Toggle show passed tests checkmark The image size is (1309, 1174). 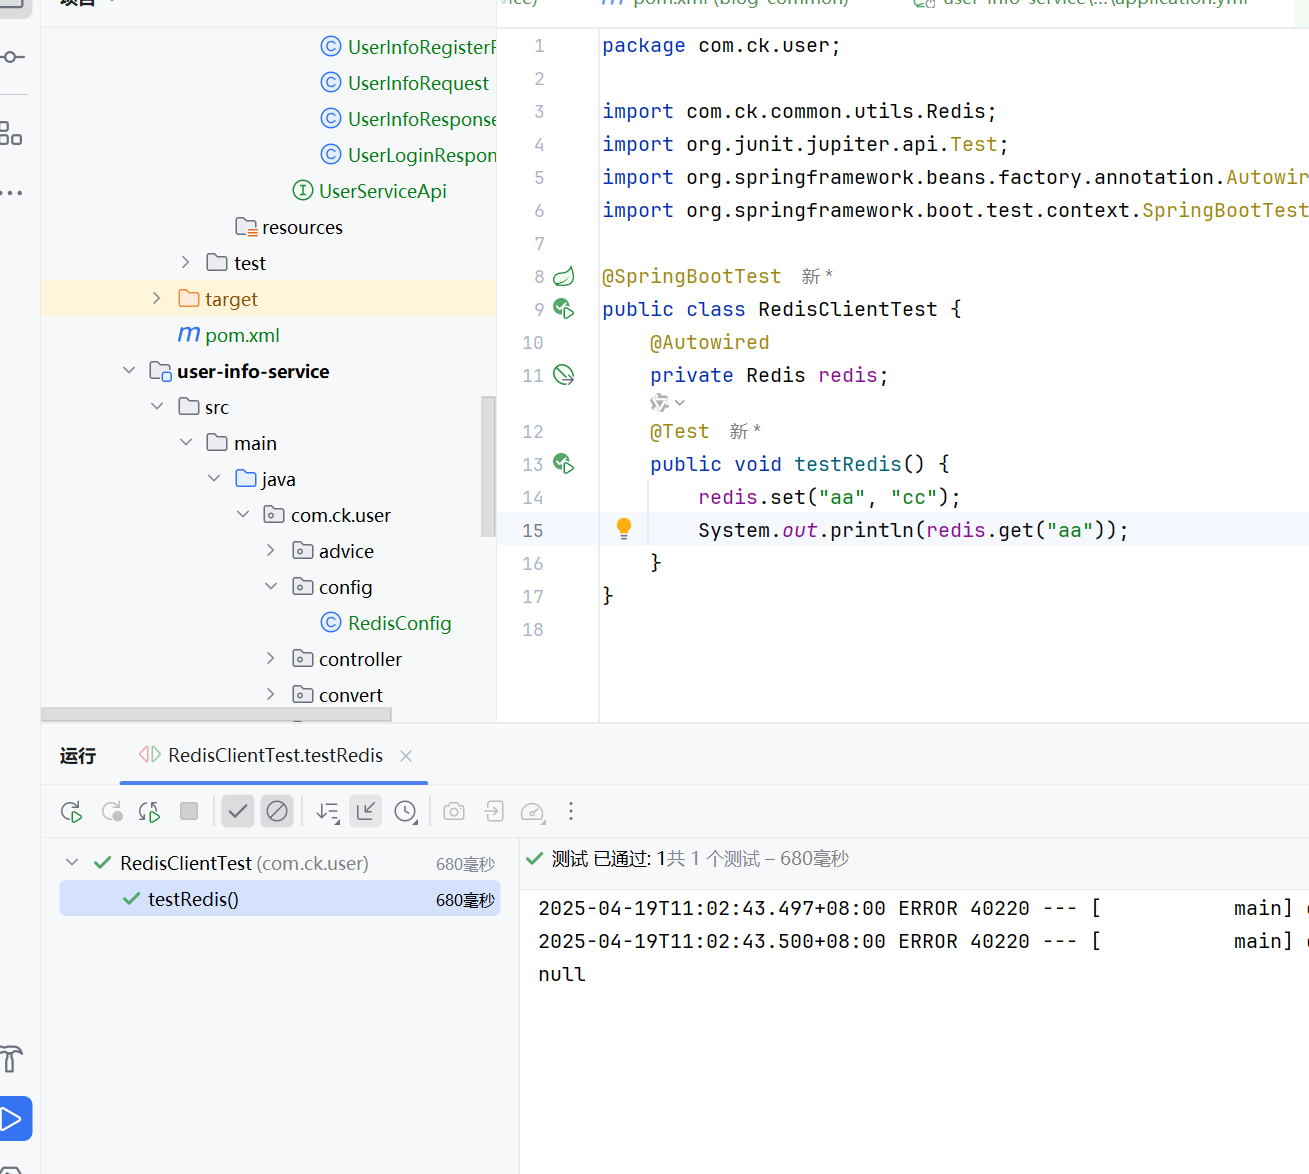pos(238,811)
